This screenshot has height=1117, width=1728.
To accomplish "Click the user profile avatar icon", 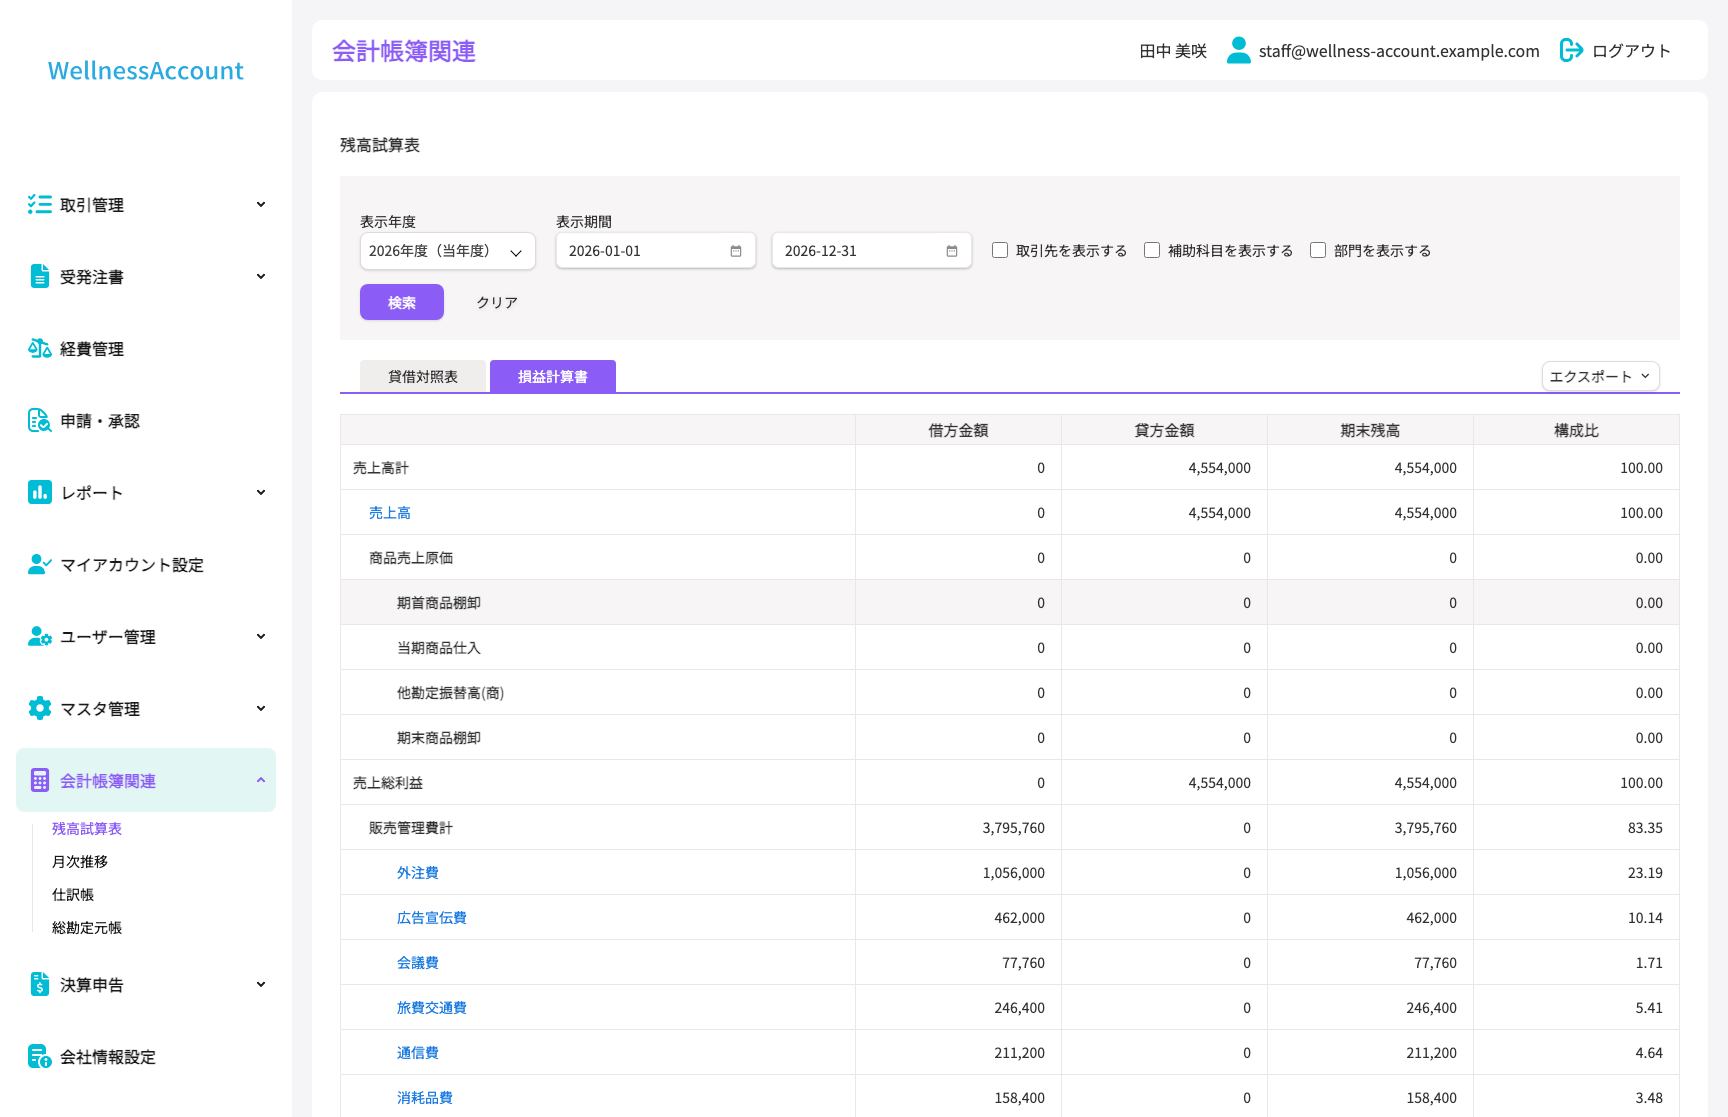I will [x=1239, y=50].
